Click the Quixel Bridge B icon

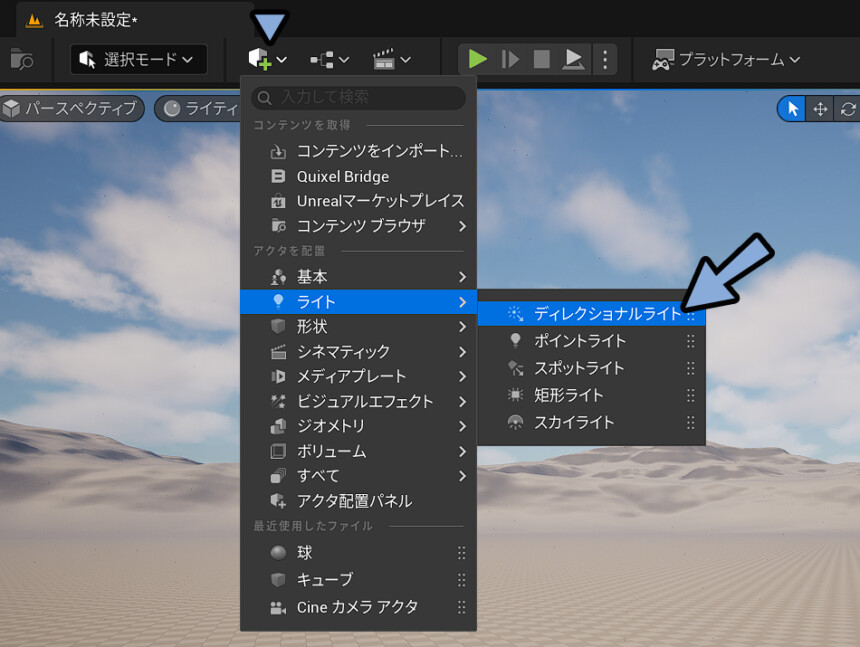pyautogui.click(x=278, y=176)
